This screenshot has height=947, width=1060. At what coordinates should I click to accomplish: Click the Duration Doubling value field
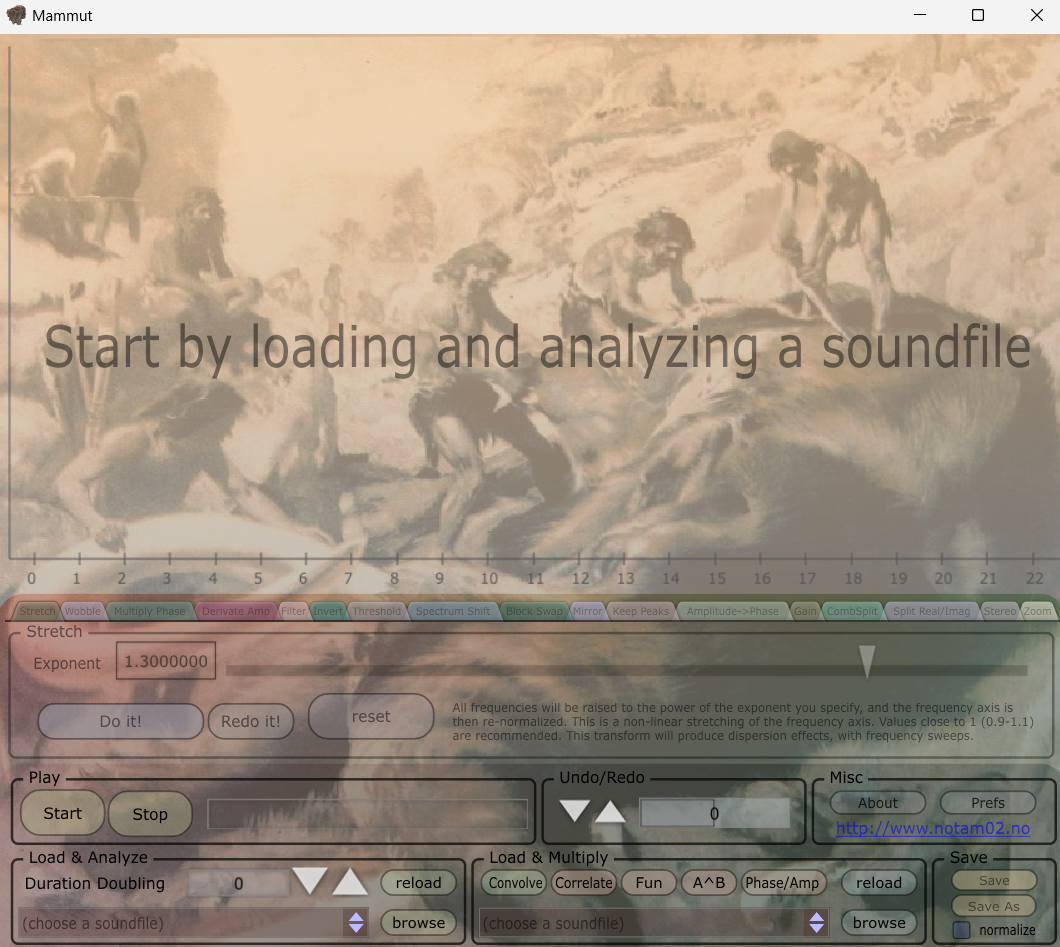pos(239,883)
